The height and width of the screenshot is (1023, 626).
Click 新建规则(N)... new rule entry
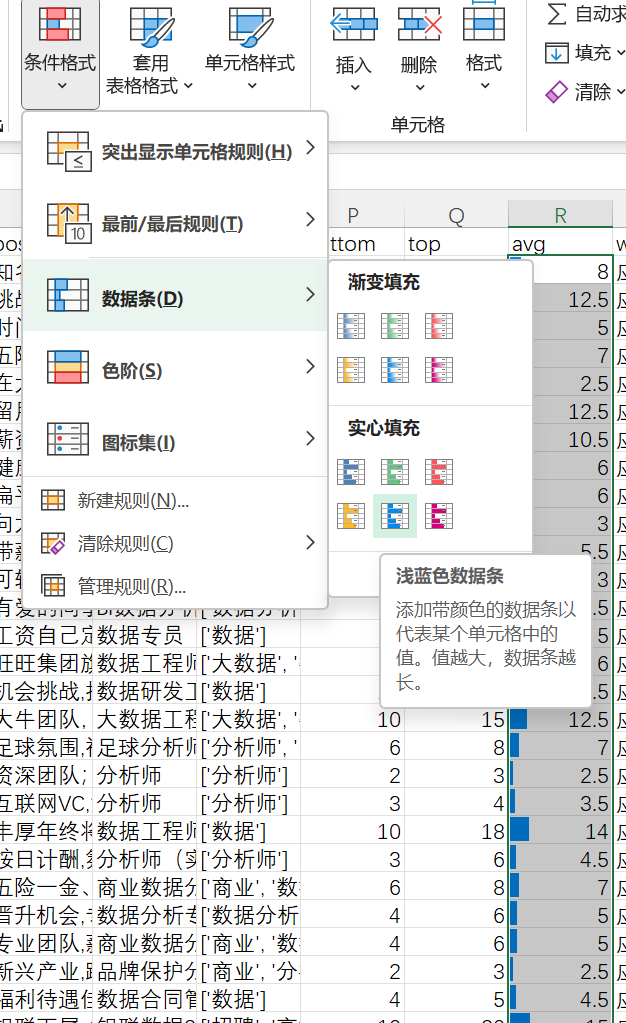(175, 500)
